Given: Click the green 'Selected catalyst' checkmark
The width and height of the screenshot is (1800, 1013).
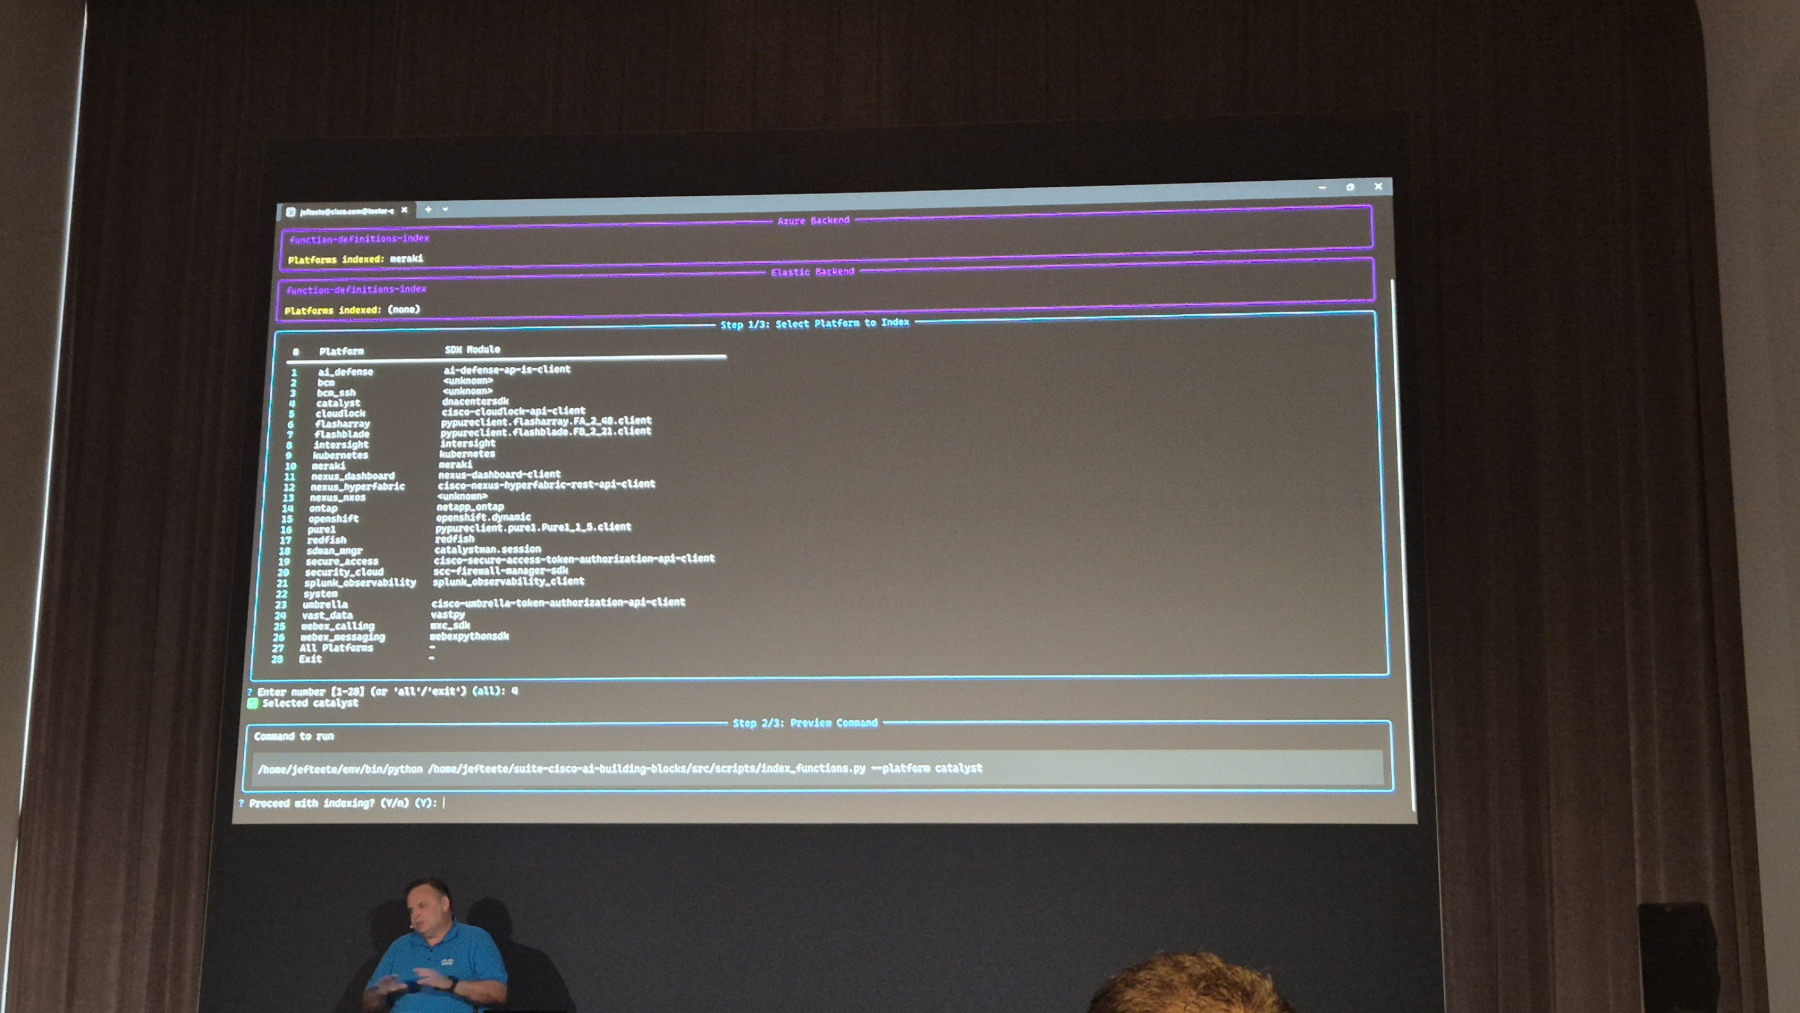Looking at the screenshot, I should point(253,704).
